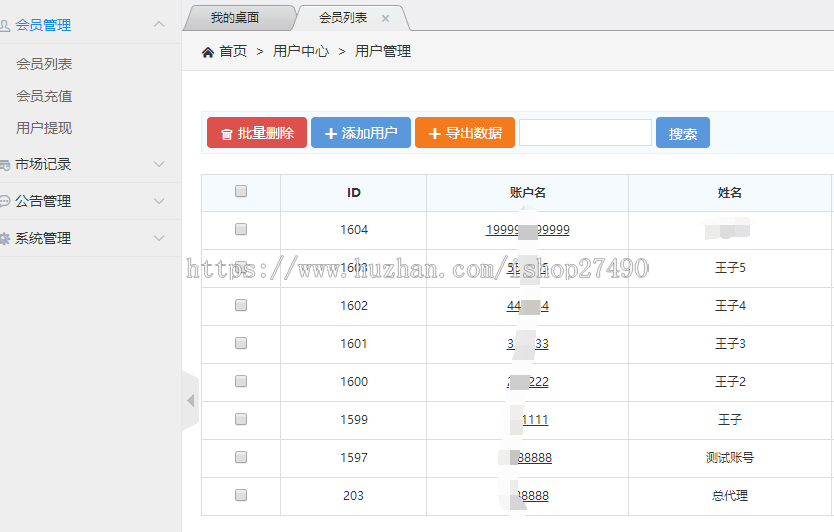This screenshot has width=834, height=532.
Task: Click the 账户名 column header
Action: pos(528,193)
